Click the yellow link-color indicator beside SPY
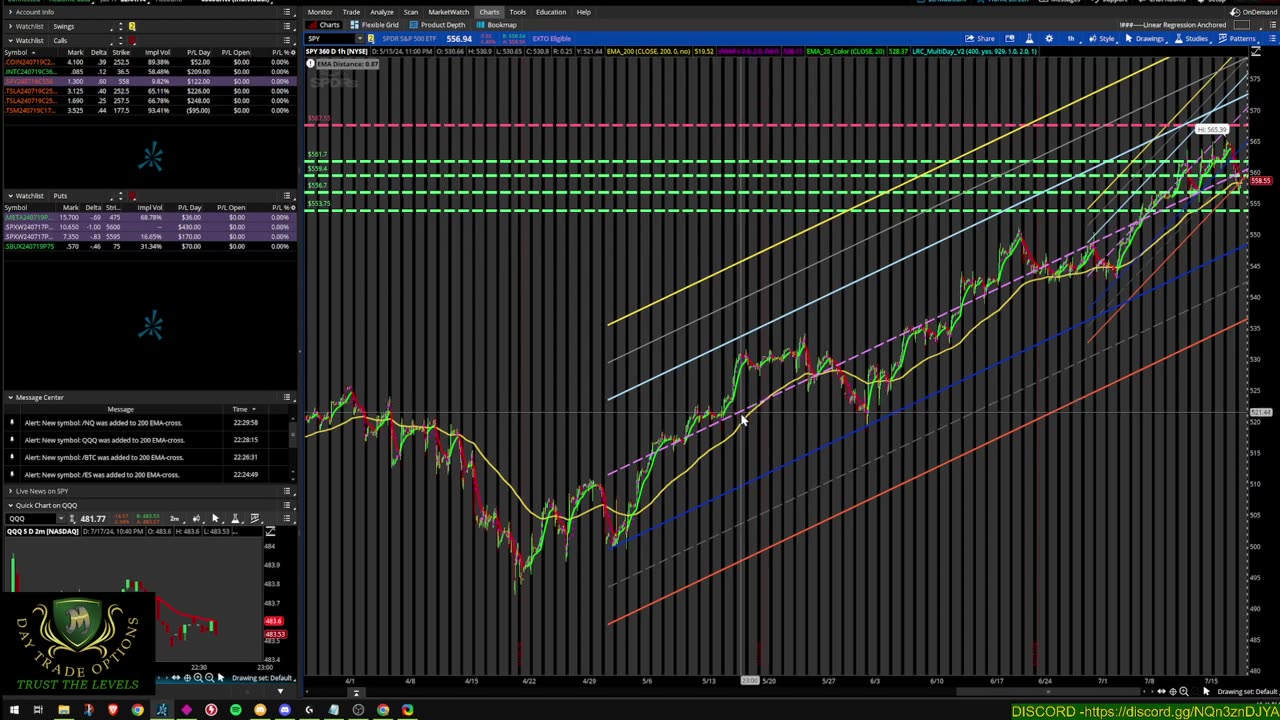The height and width of the screenshot is (720, 1280). (371, 38)
